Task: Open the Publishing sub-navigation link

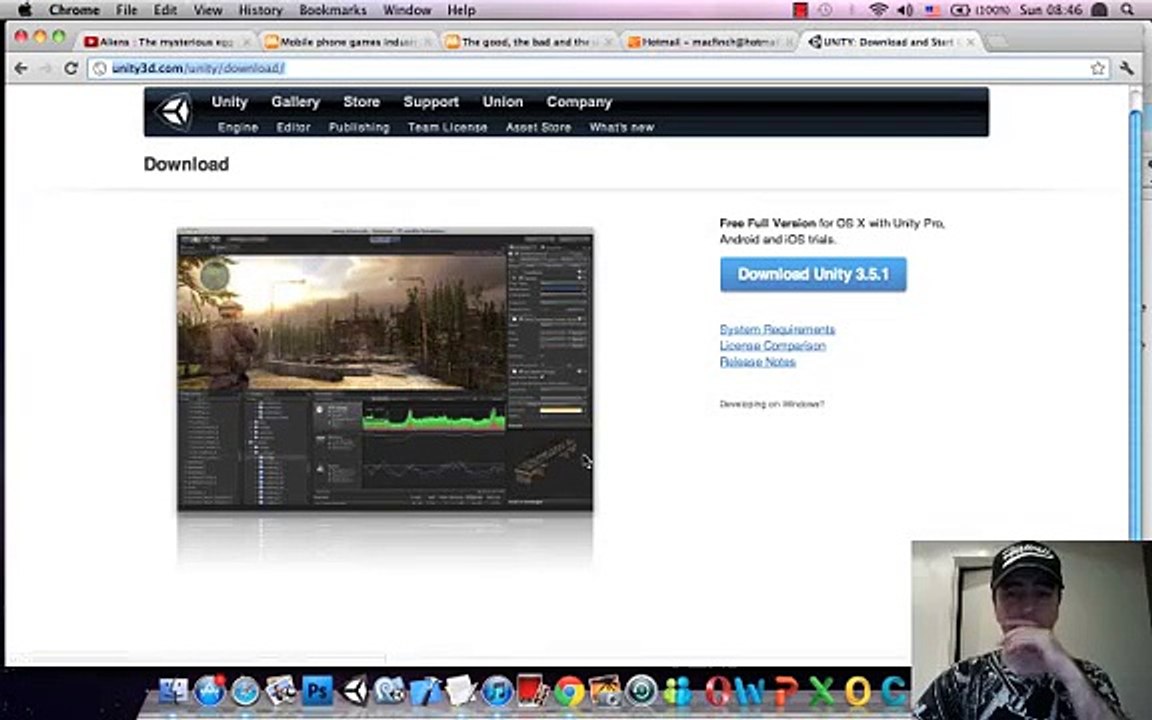Action: pyautogui.click(x=359, y=127)
